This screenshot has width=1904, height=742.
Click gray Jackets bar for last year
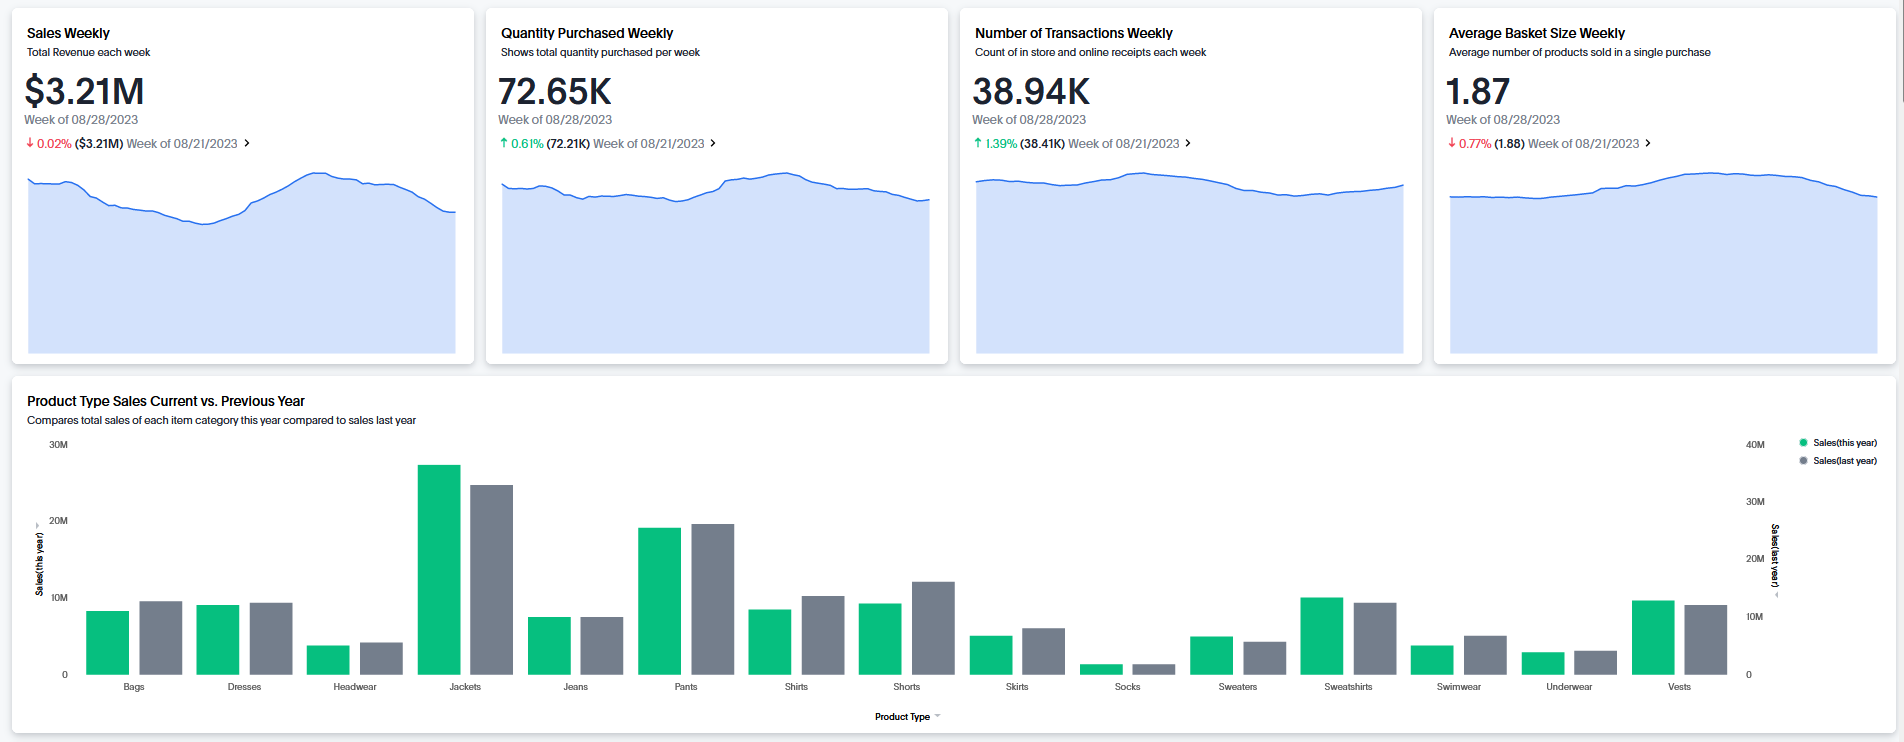(492, 580)
